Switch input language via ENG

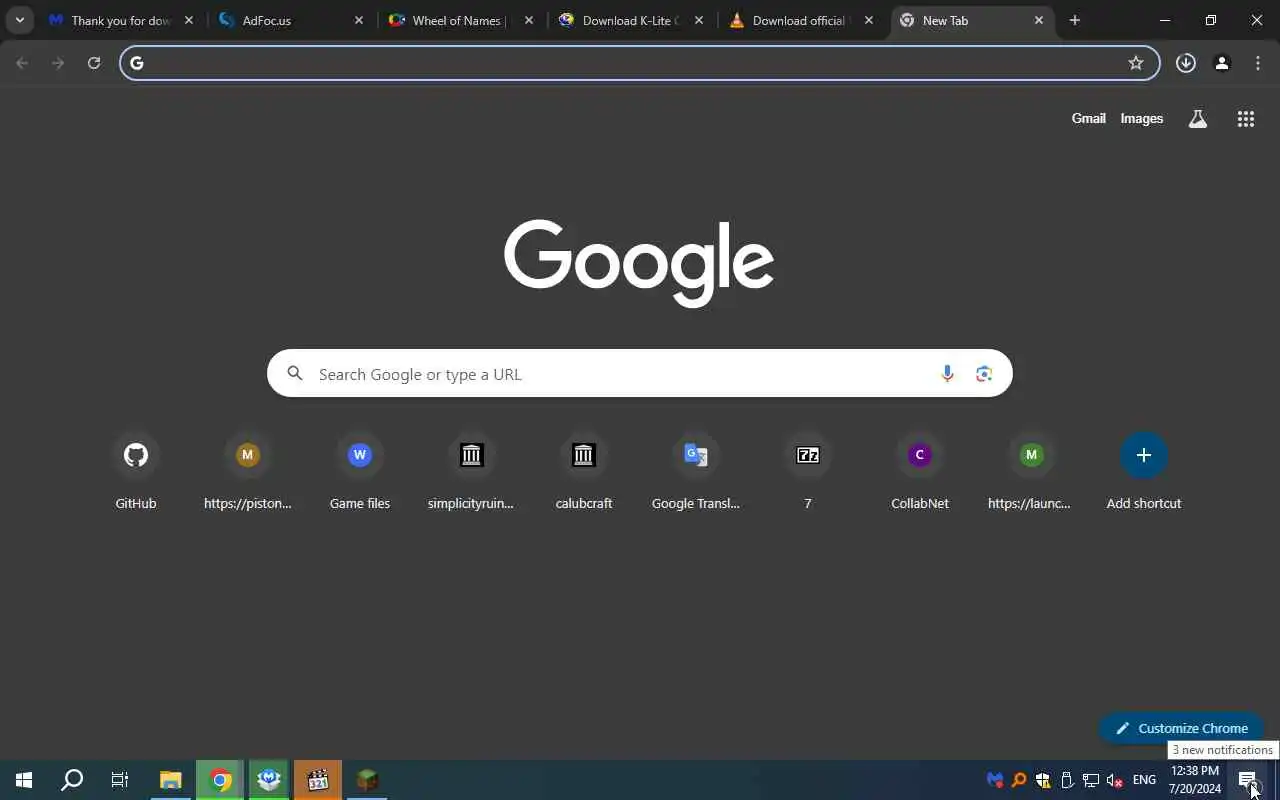tap(1144, 780)
